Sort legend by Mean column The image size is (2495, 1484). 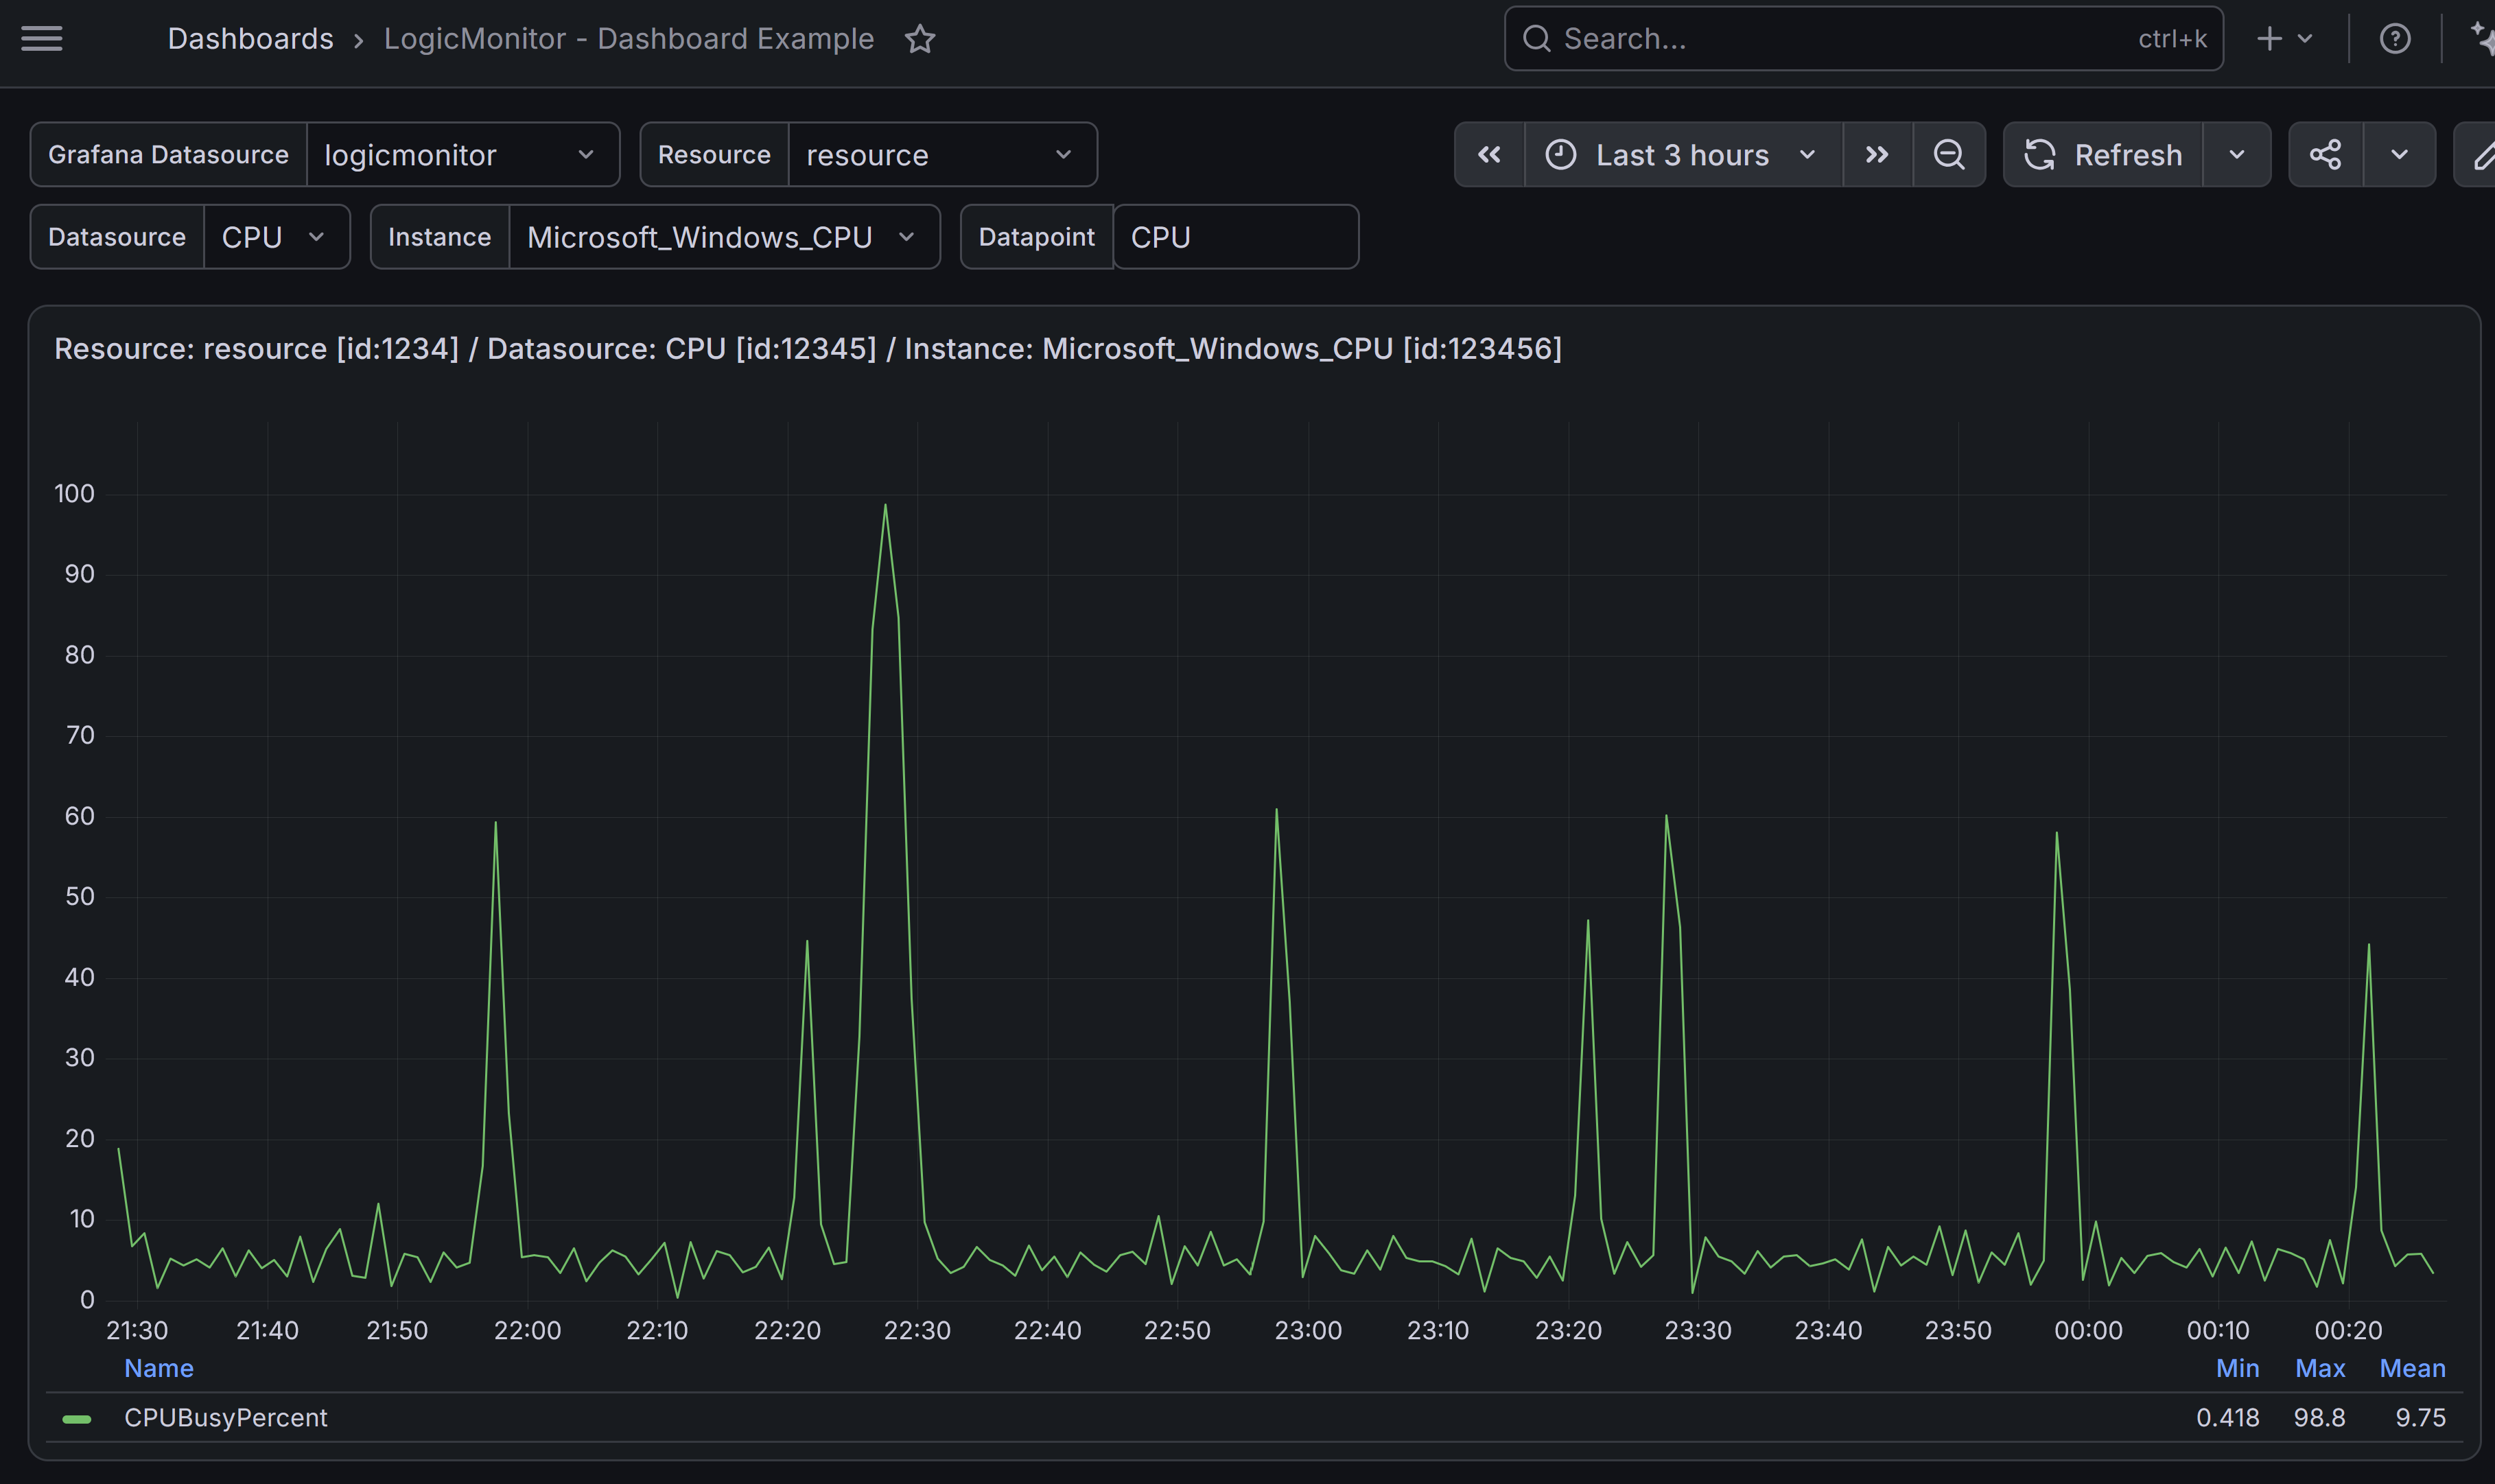[x=2412, y=1368]
